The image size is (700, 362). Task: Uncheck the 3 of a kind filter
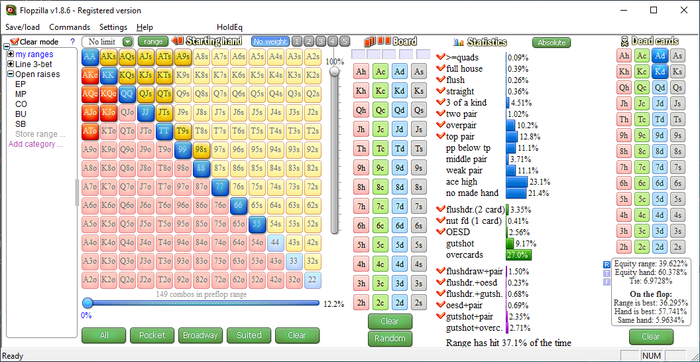point(441,102)
